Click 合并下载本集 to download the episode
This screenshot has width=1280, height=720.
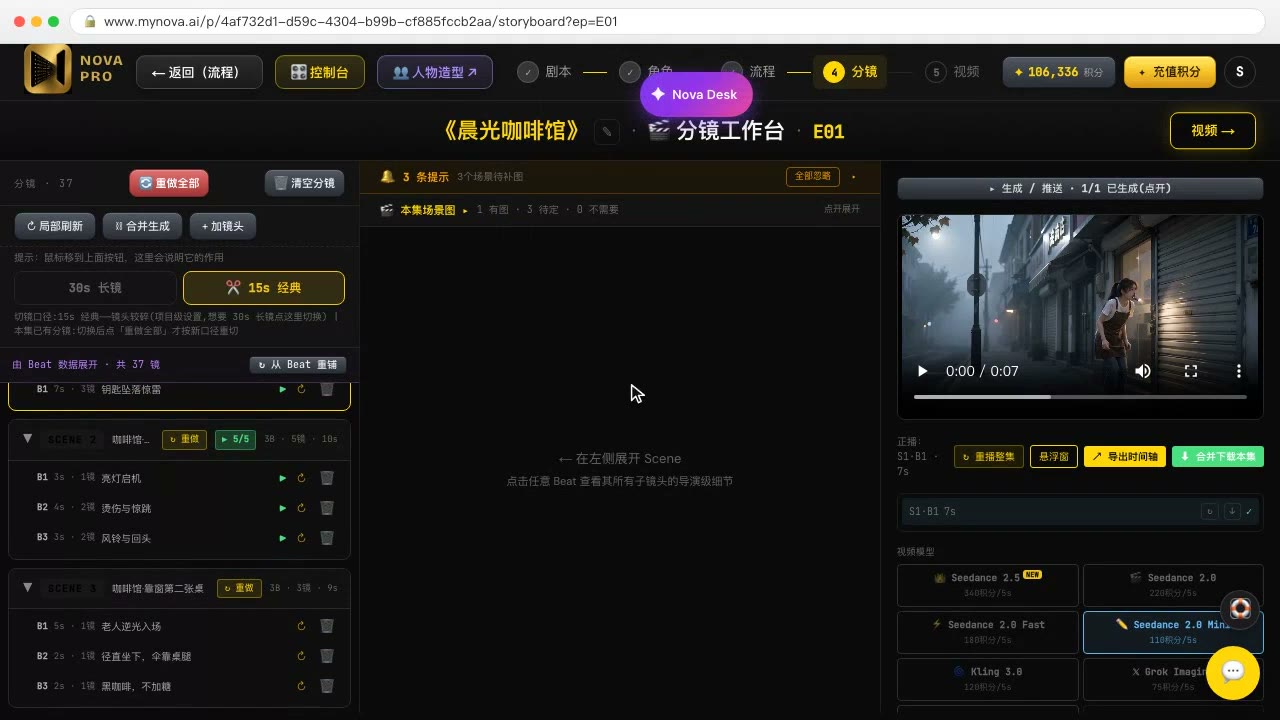click(1218, 457)
